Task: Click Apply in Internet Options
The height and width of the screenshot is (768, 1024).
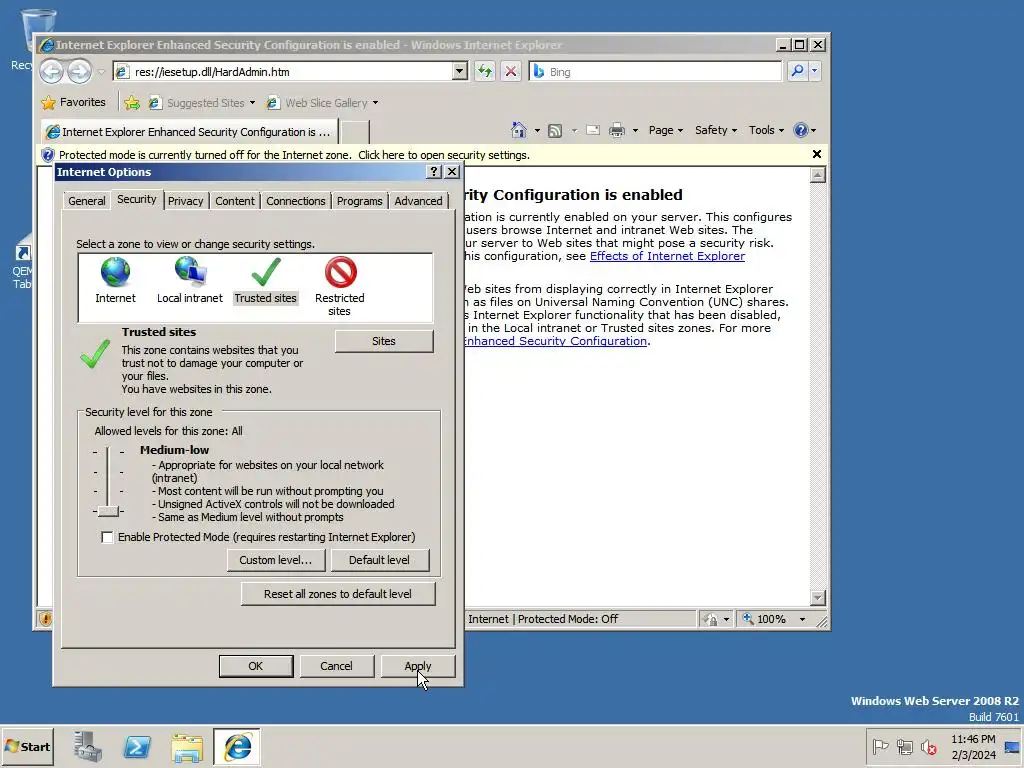Action: pyautogui.click(x=418, y=666)
